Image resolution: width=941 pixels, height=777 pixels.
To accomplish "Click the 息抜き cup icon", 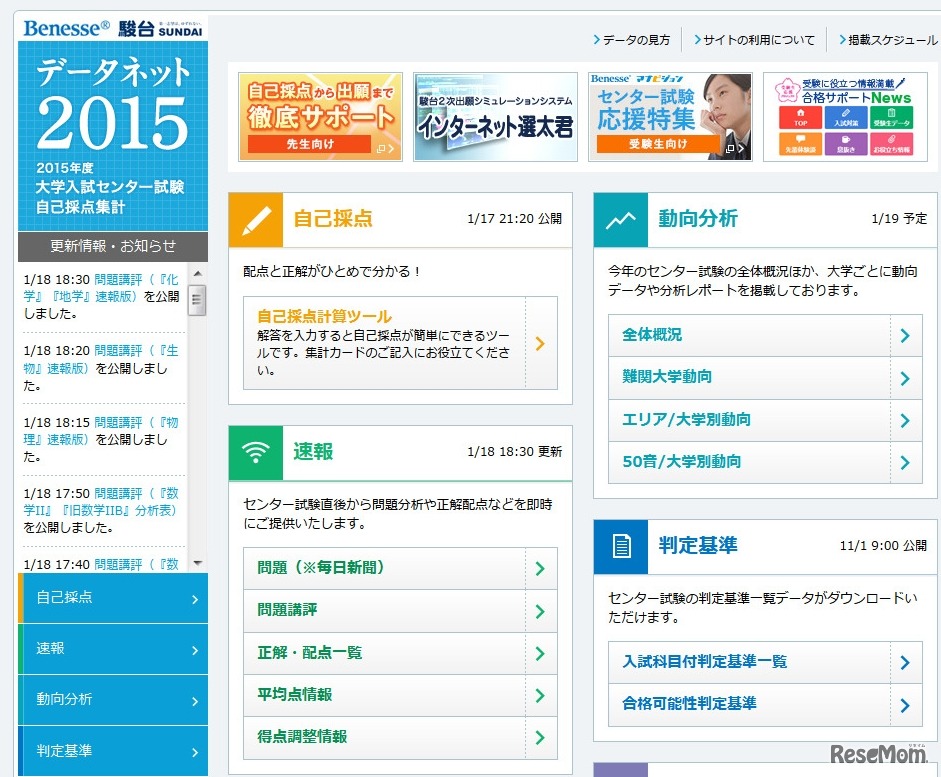I will coord(846,140).
